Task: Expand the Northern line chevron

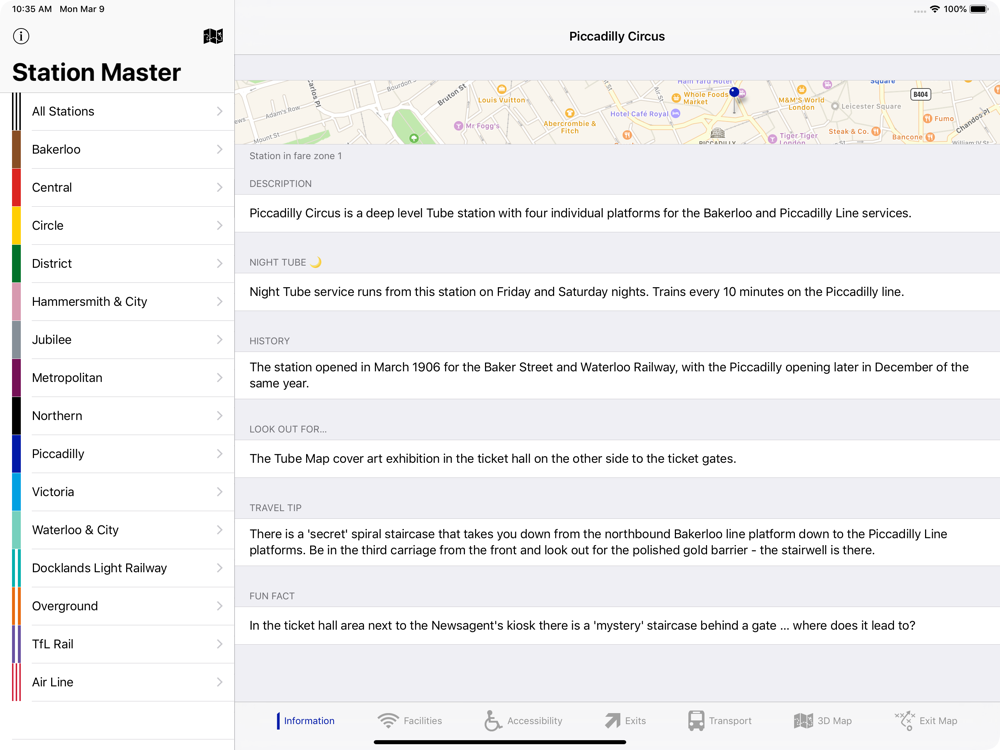Action: (x=219, y=416)
